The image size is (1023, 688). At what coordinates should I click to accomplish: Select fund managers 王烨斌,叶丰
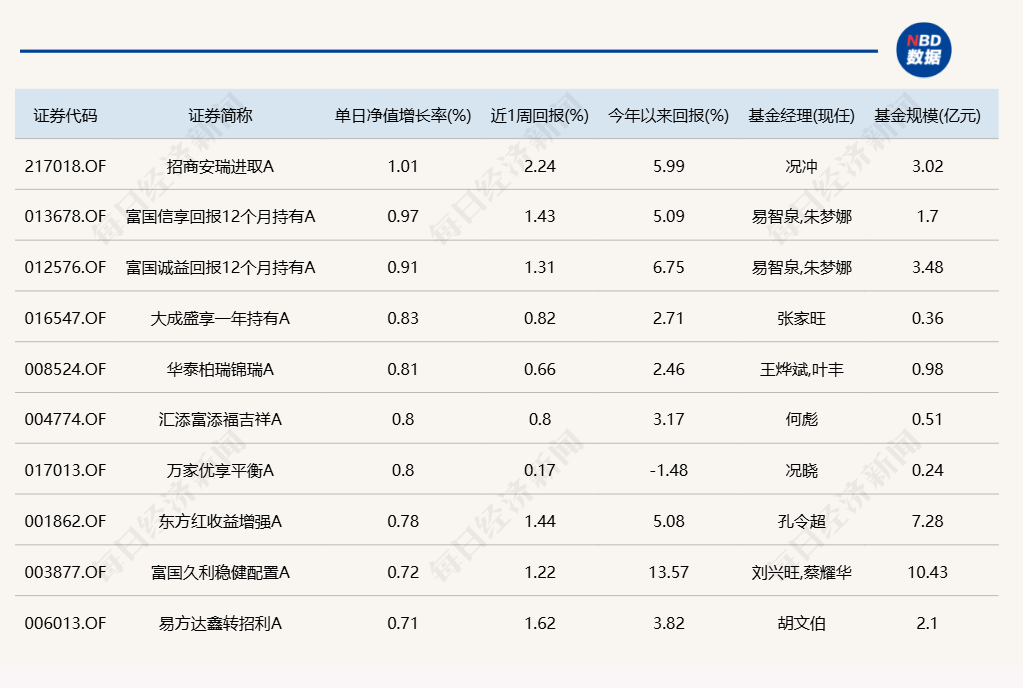tap(801, 369)
